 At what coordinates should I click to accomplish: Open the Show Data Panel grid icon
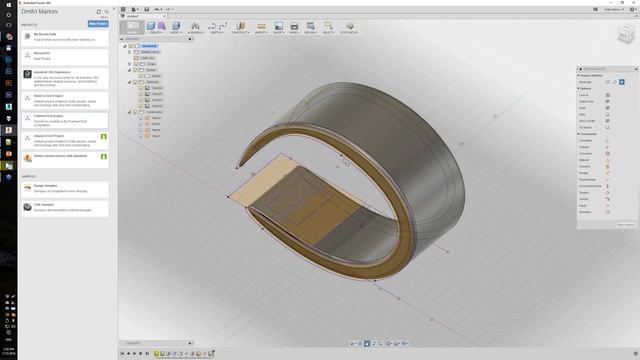(x=123, y=9)
